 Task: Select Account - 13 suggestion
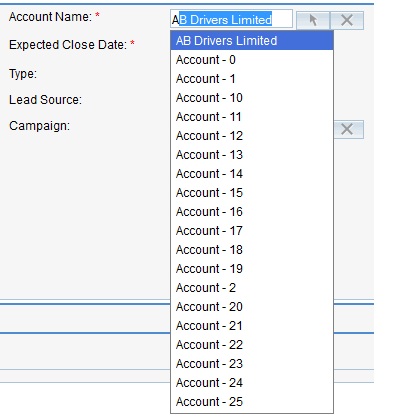(x=252, y=155)
